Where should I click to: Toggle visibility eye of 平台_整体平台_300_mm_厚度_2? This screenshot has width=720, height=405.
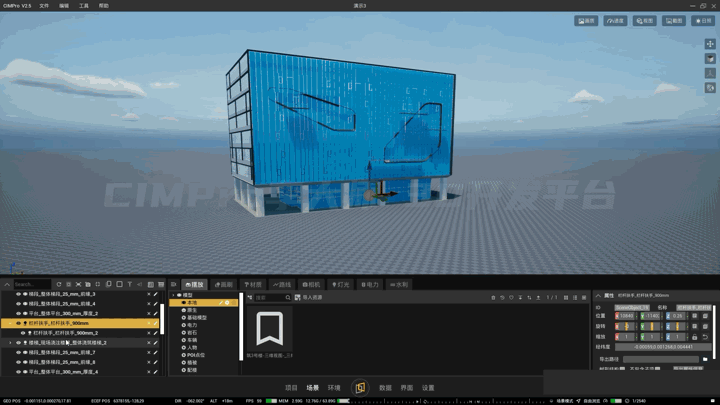[18, 314]
